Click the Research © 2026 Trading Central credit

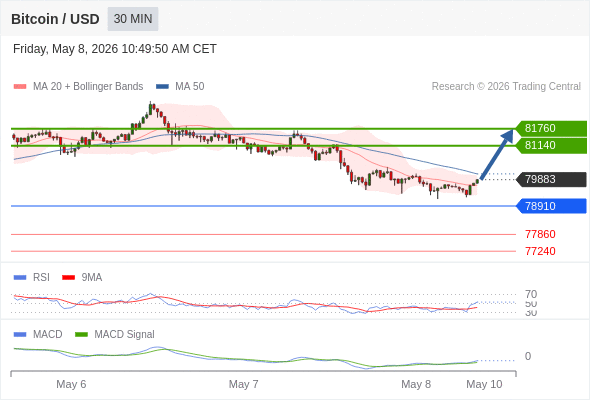pyautogui.click(x=506, y=87)
